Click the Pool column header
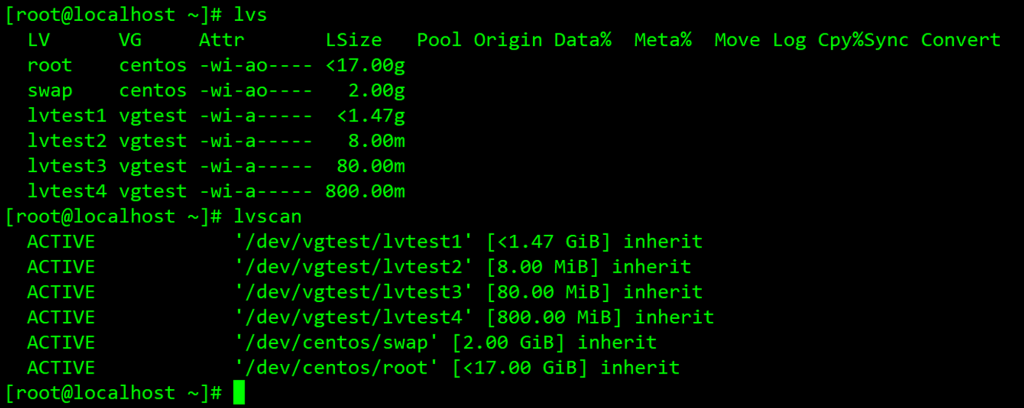The image size is (1024, 408). pos(439,40)
